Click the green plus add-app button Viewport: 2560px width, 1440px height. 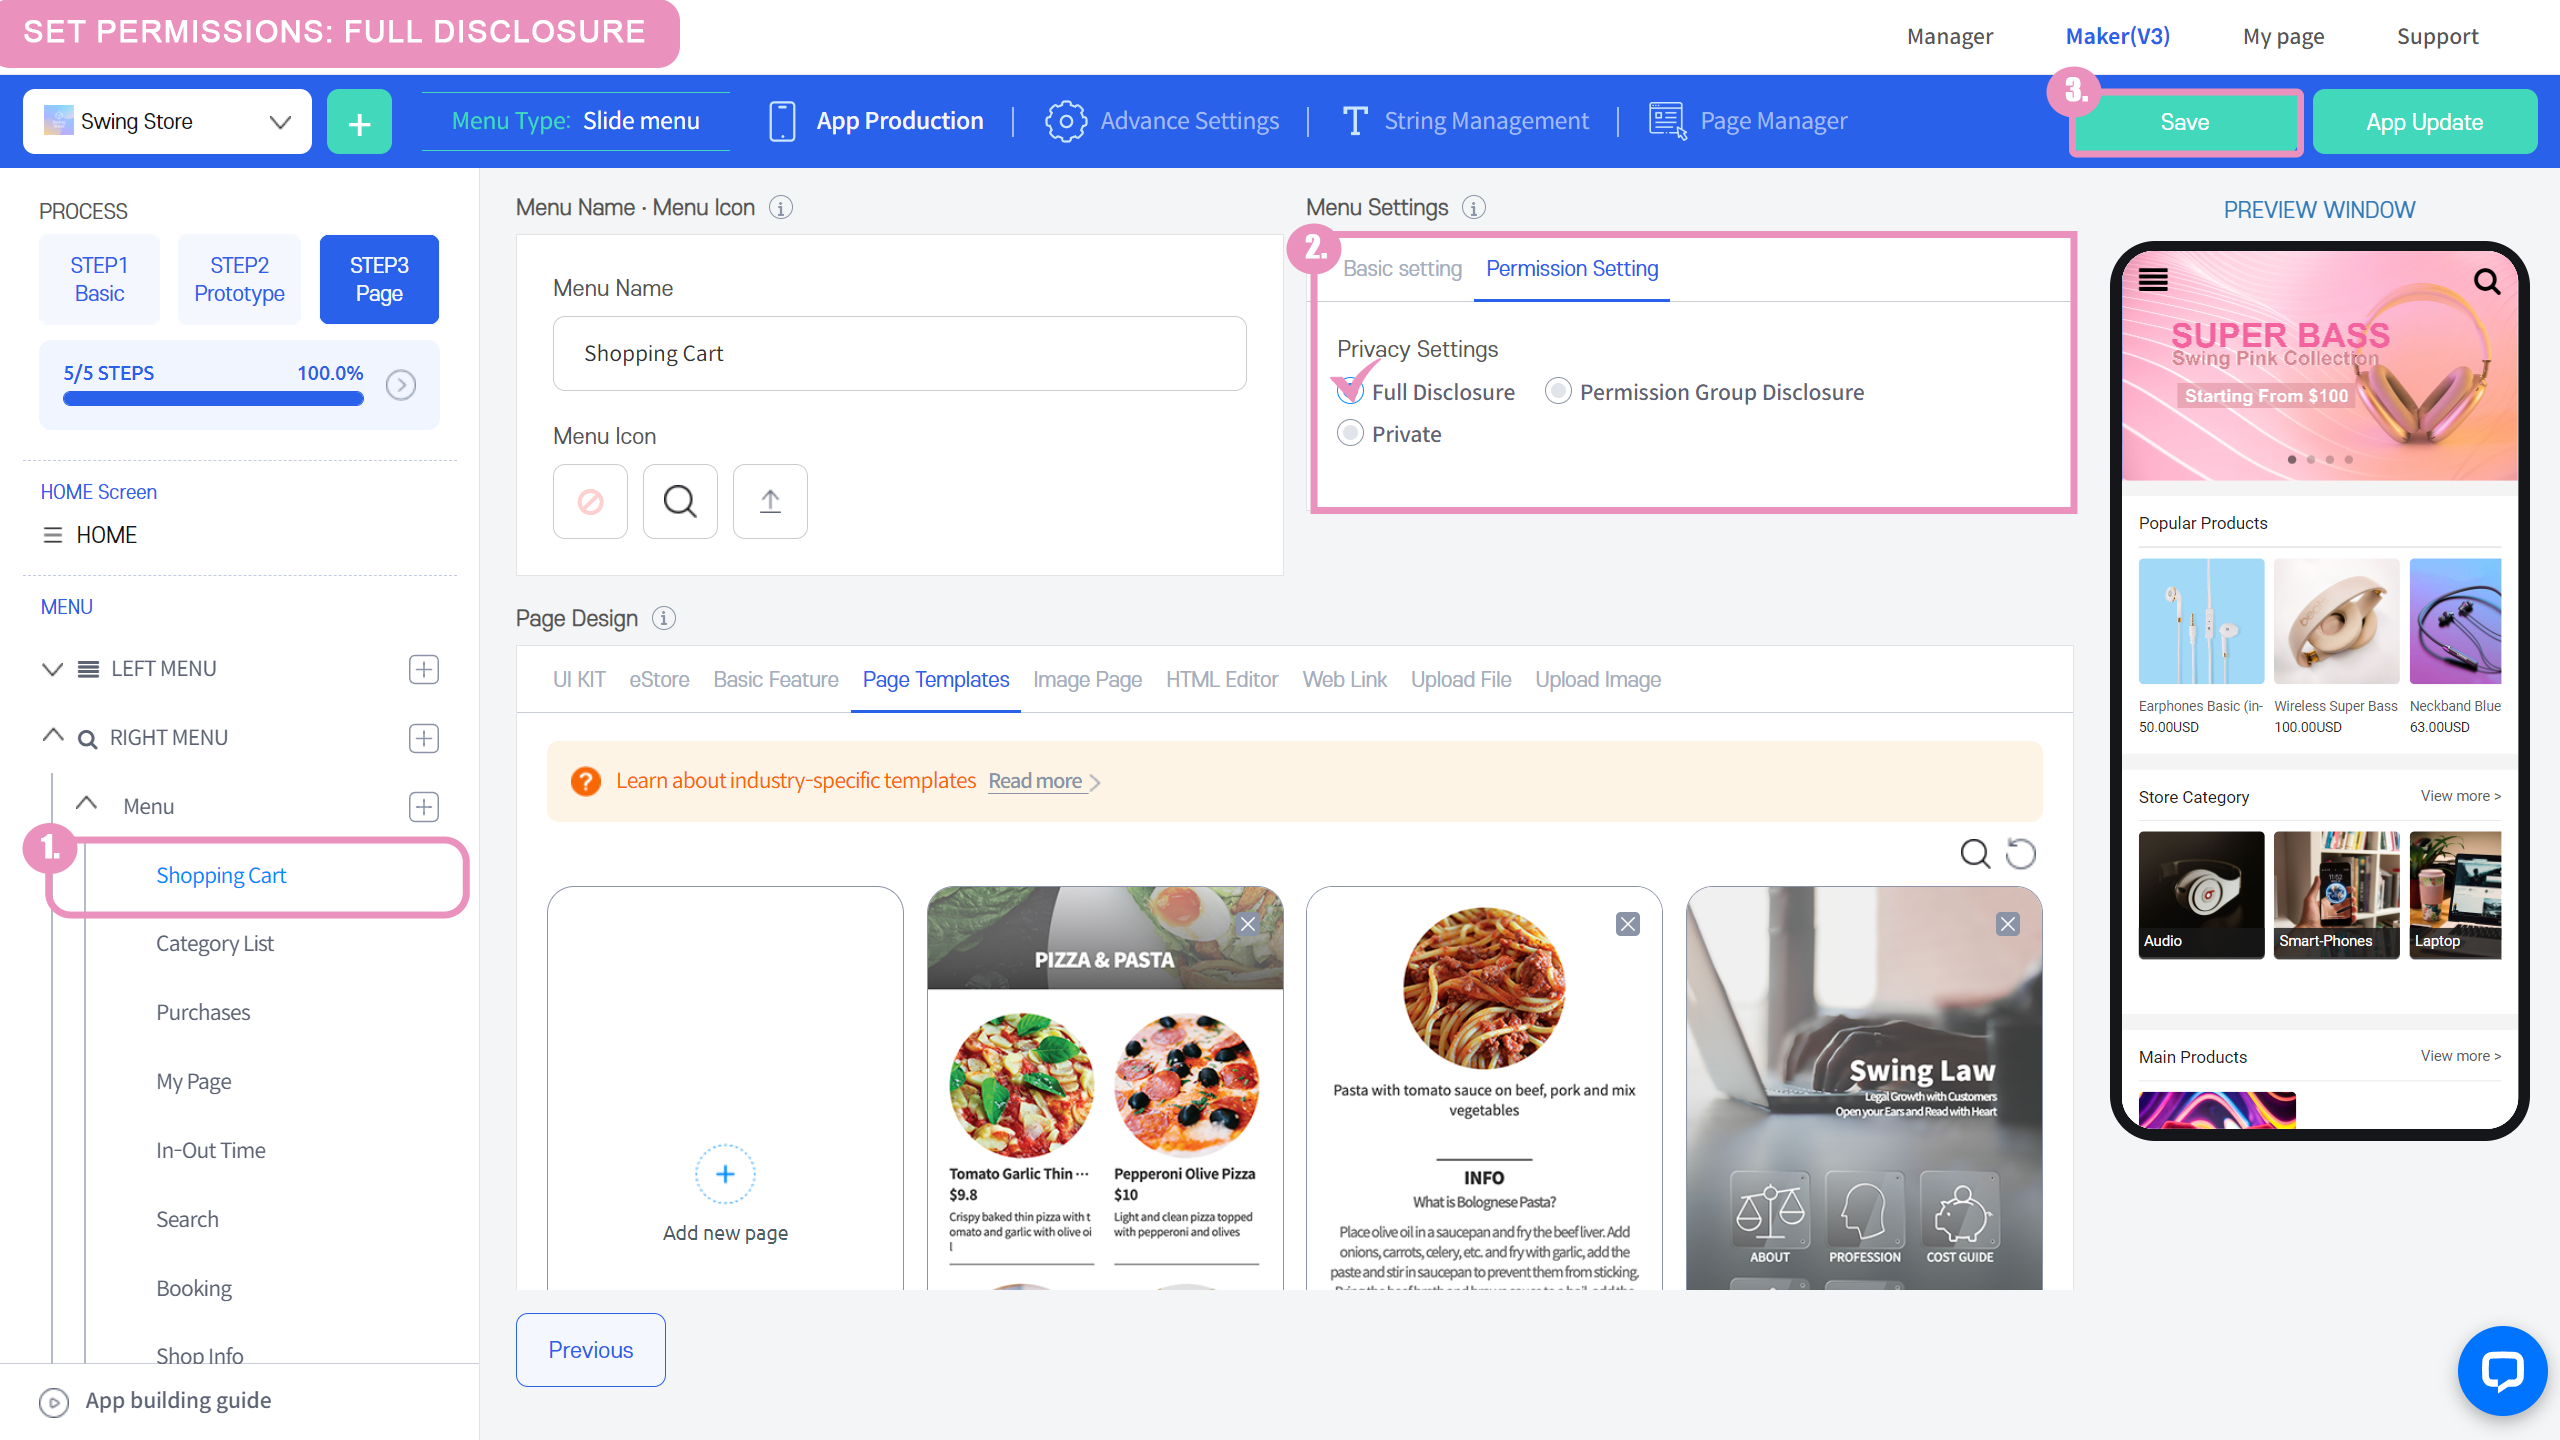click(x=359, y=122)
